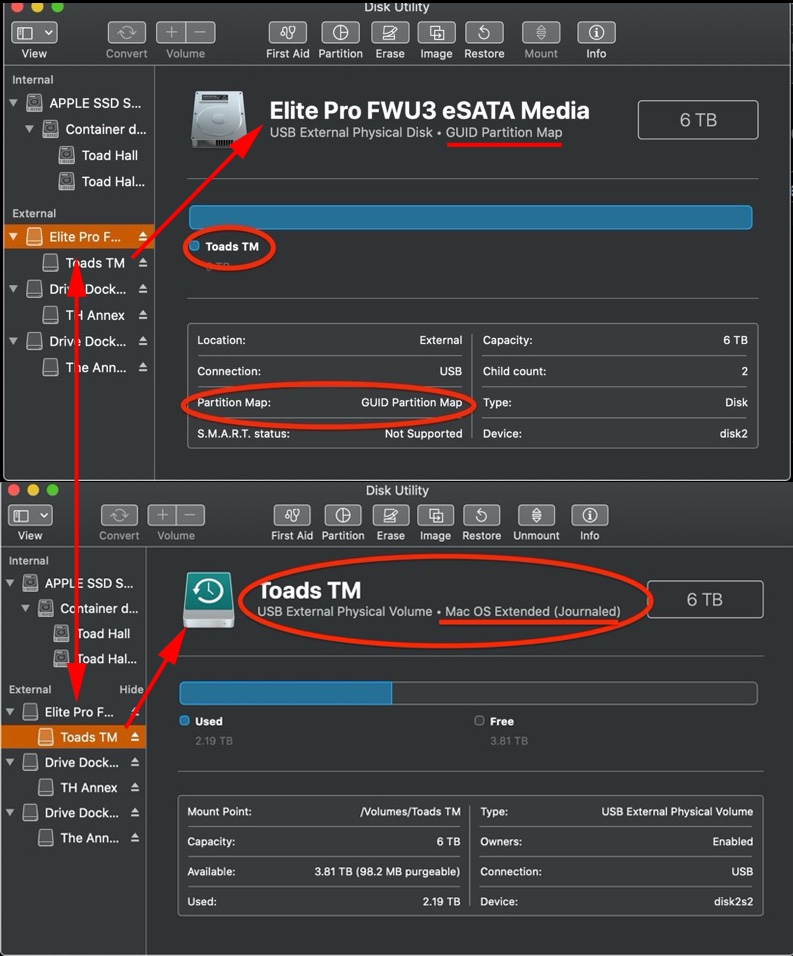Collapse first Drive Dock in top window sidebar
The width and height of the screenshot is (793, 956).
click(x=13, y=289)
